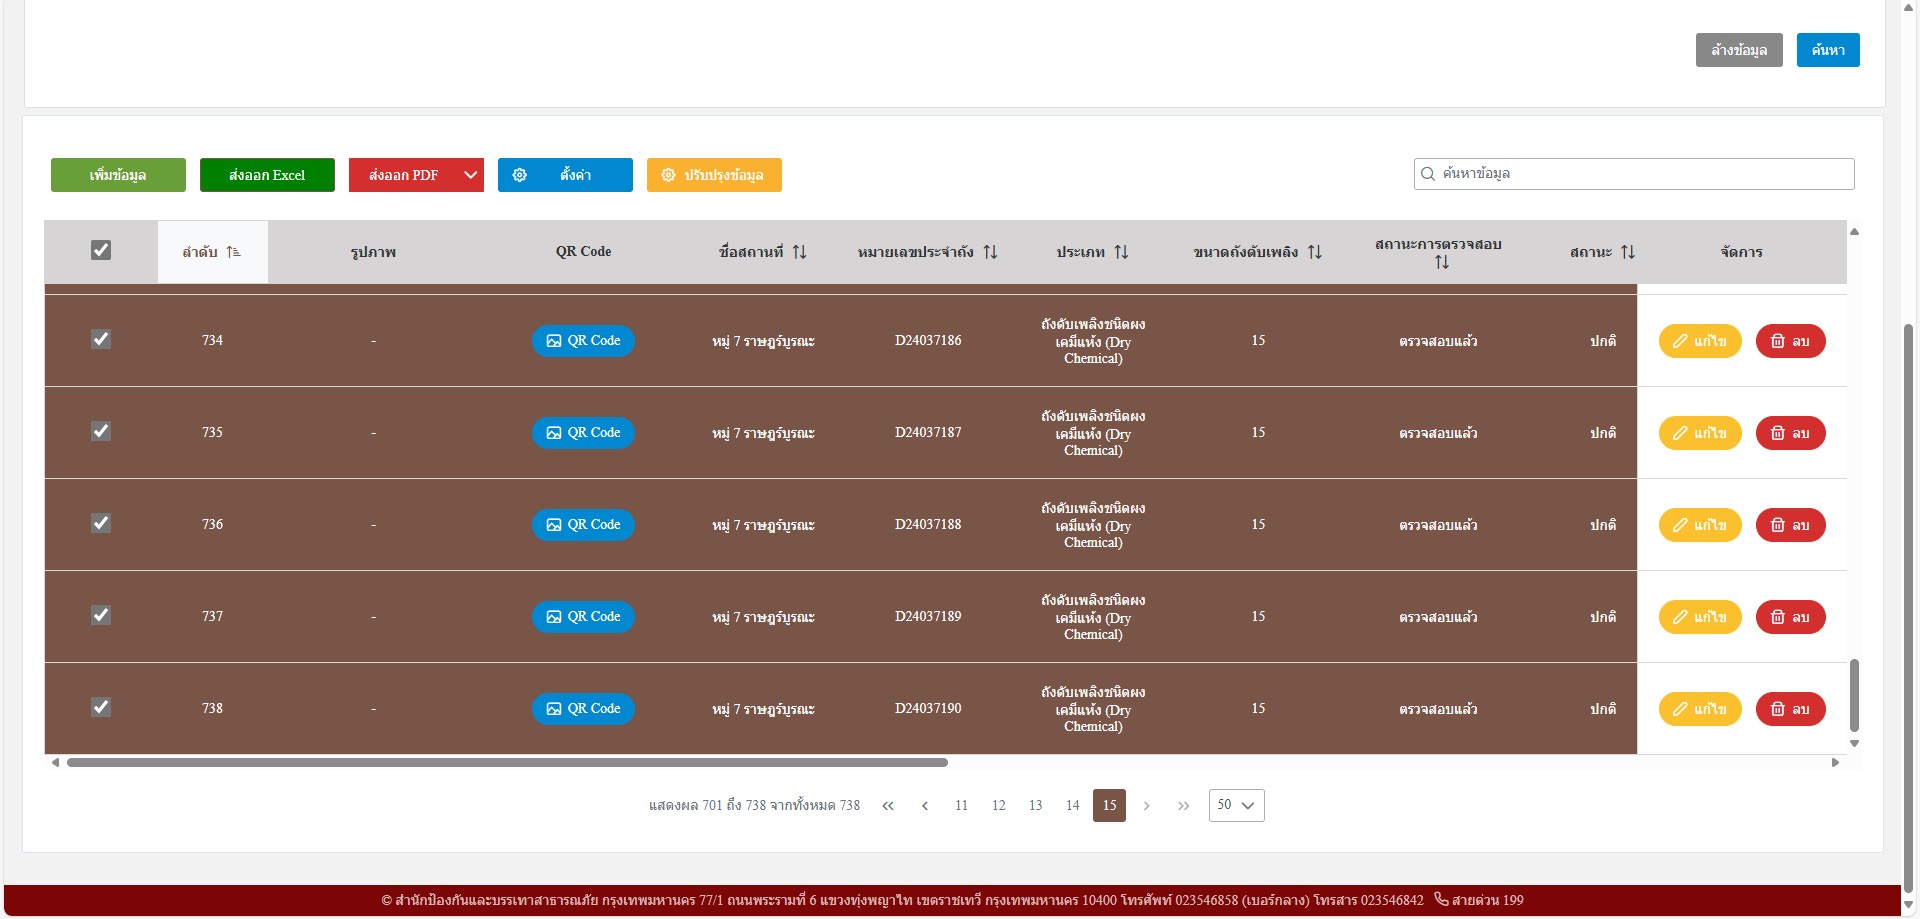Delete row 734 with ลบ button
1920x919 pixels.
tap(1791, 341)
